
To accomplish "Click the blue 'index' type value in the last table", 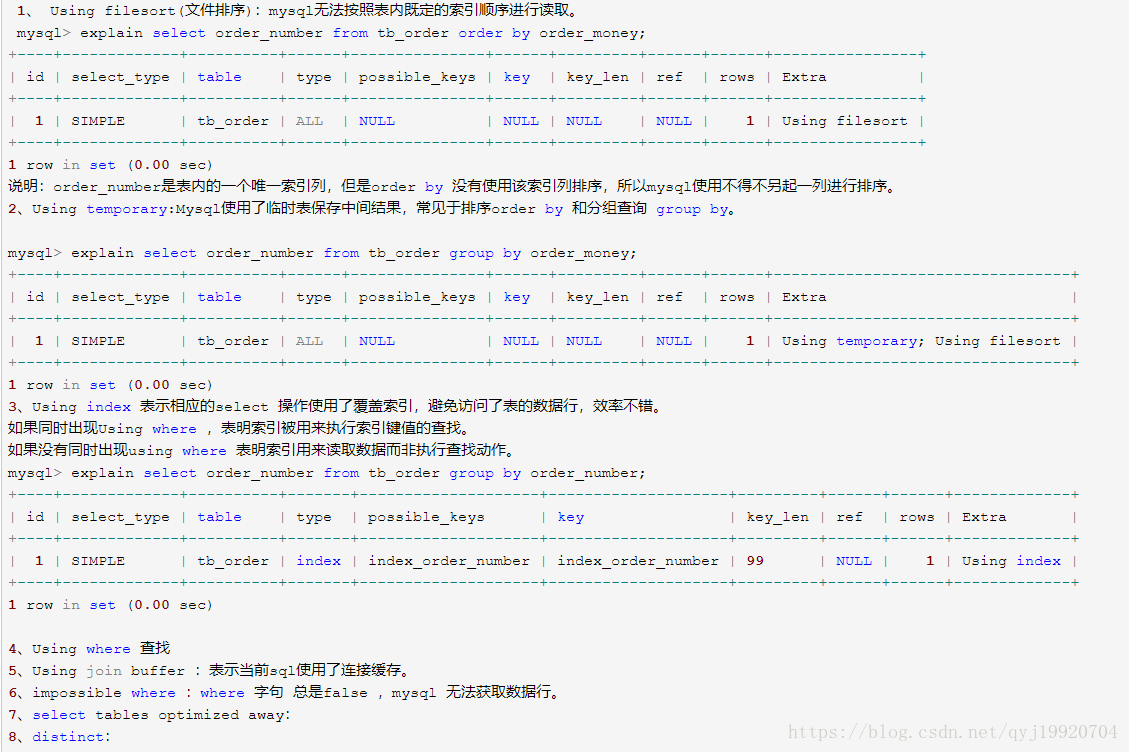I will (x=318, y=561).
